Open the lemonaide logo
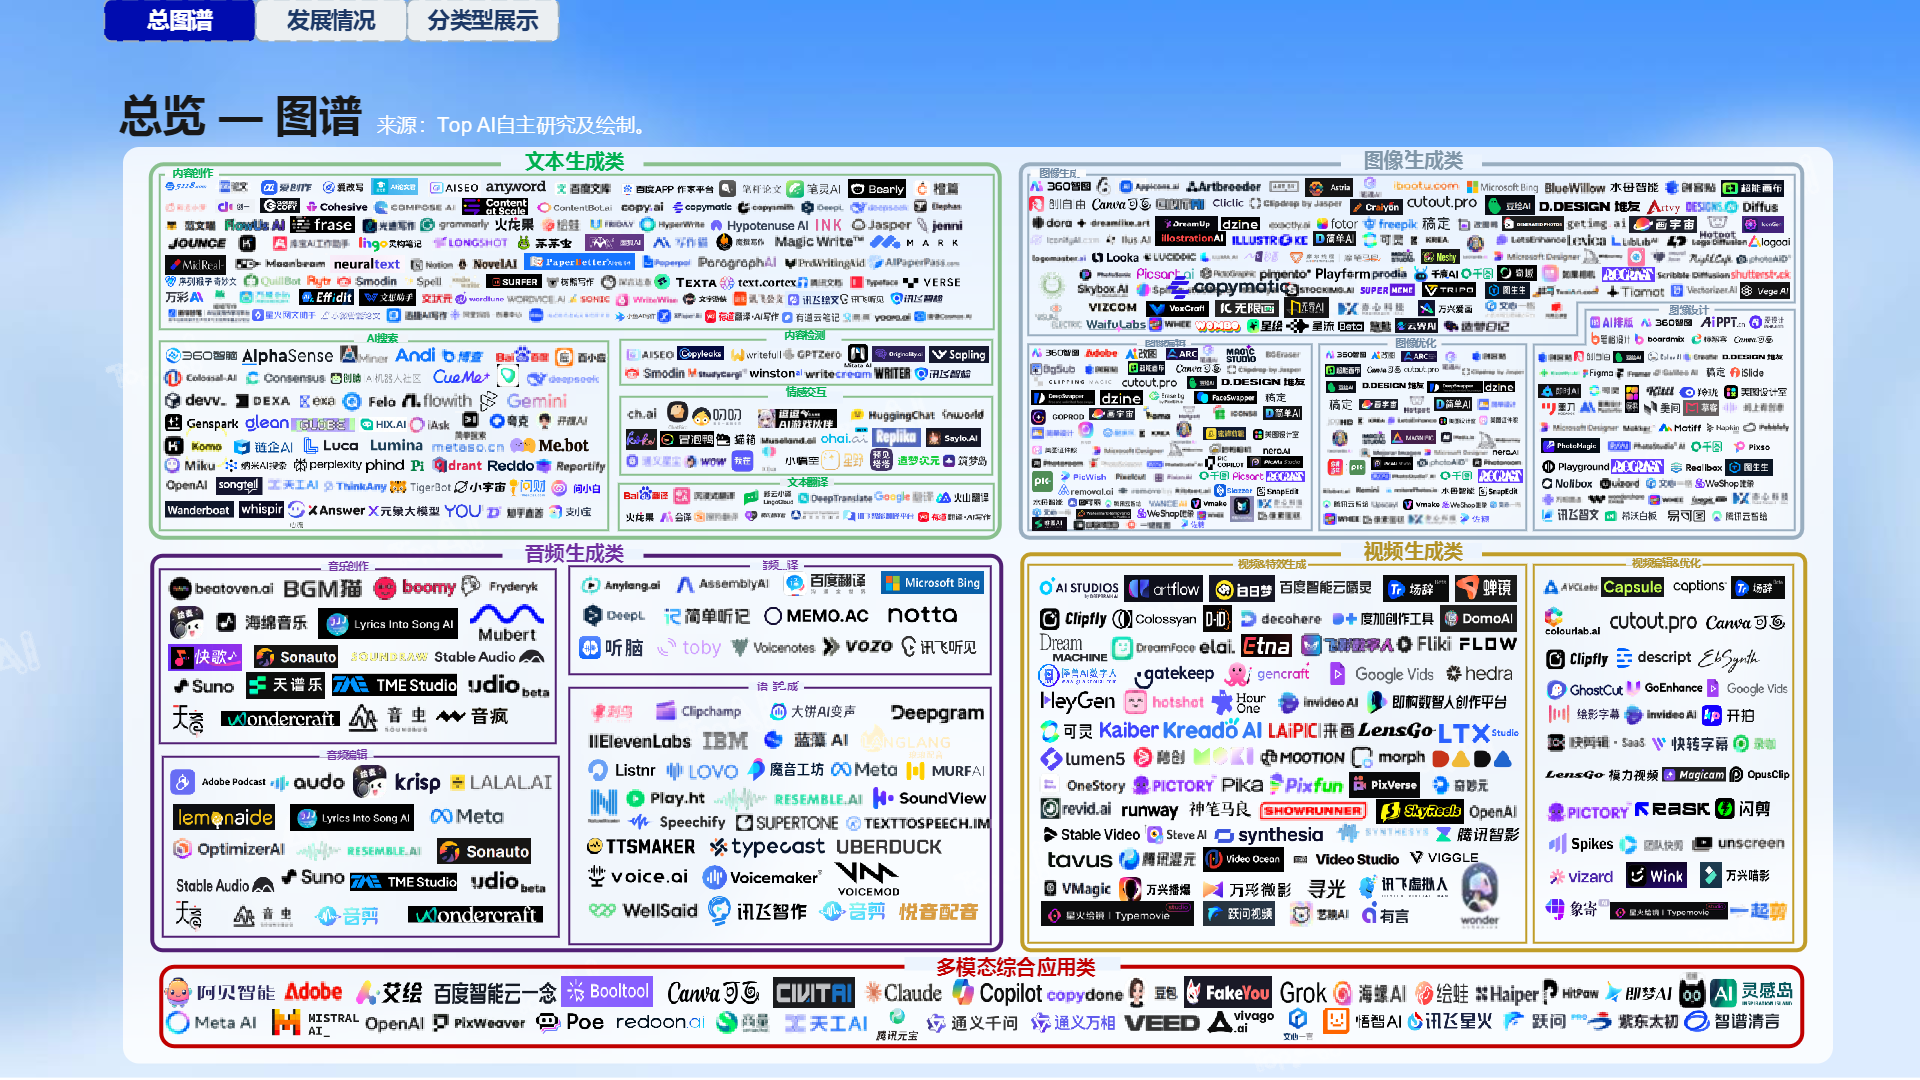 (x=224, y=817)
